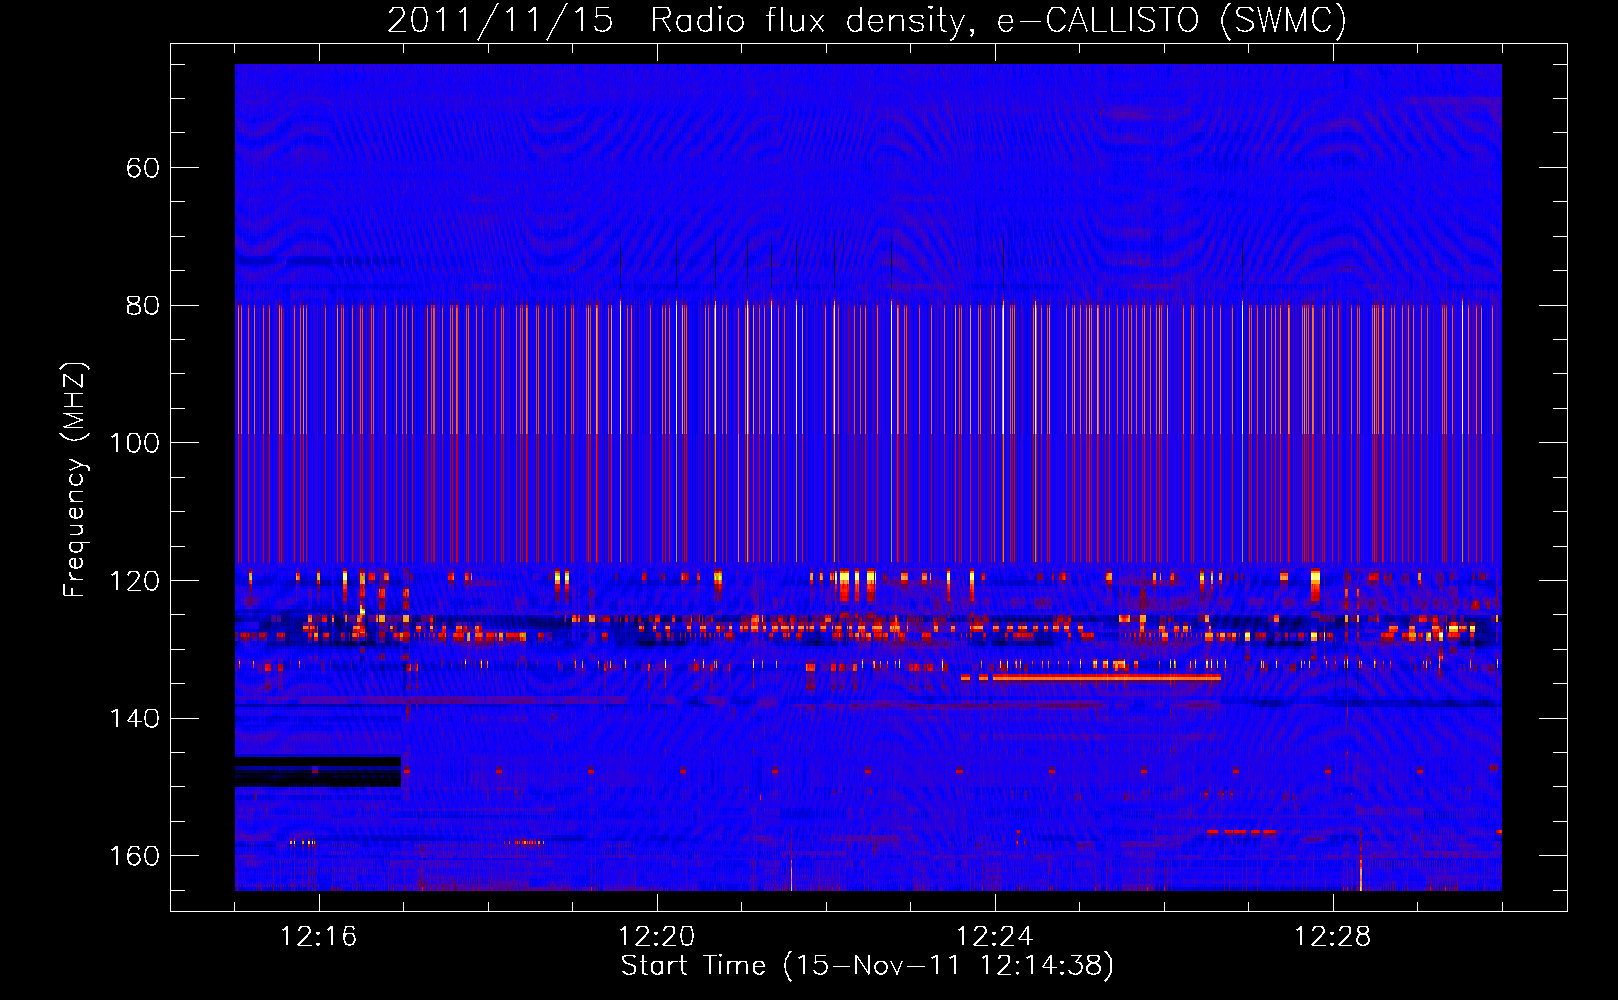
Task: Click the 100 frequency tick label
Action: pos(134,443)
